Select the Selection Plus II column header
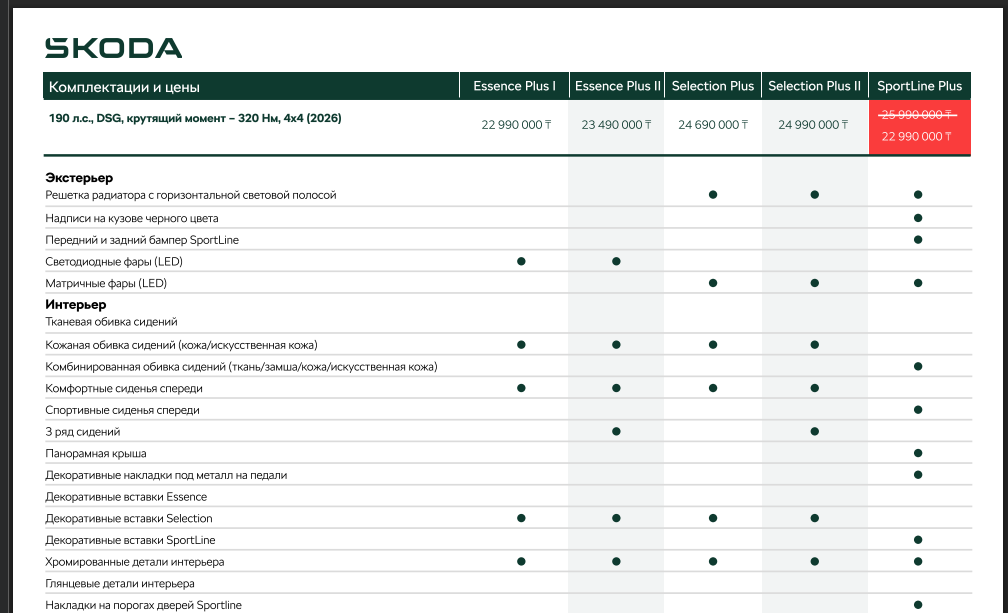Screen dimensions: 1008x613 click(x=814, y=86)
